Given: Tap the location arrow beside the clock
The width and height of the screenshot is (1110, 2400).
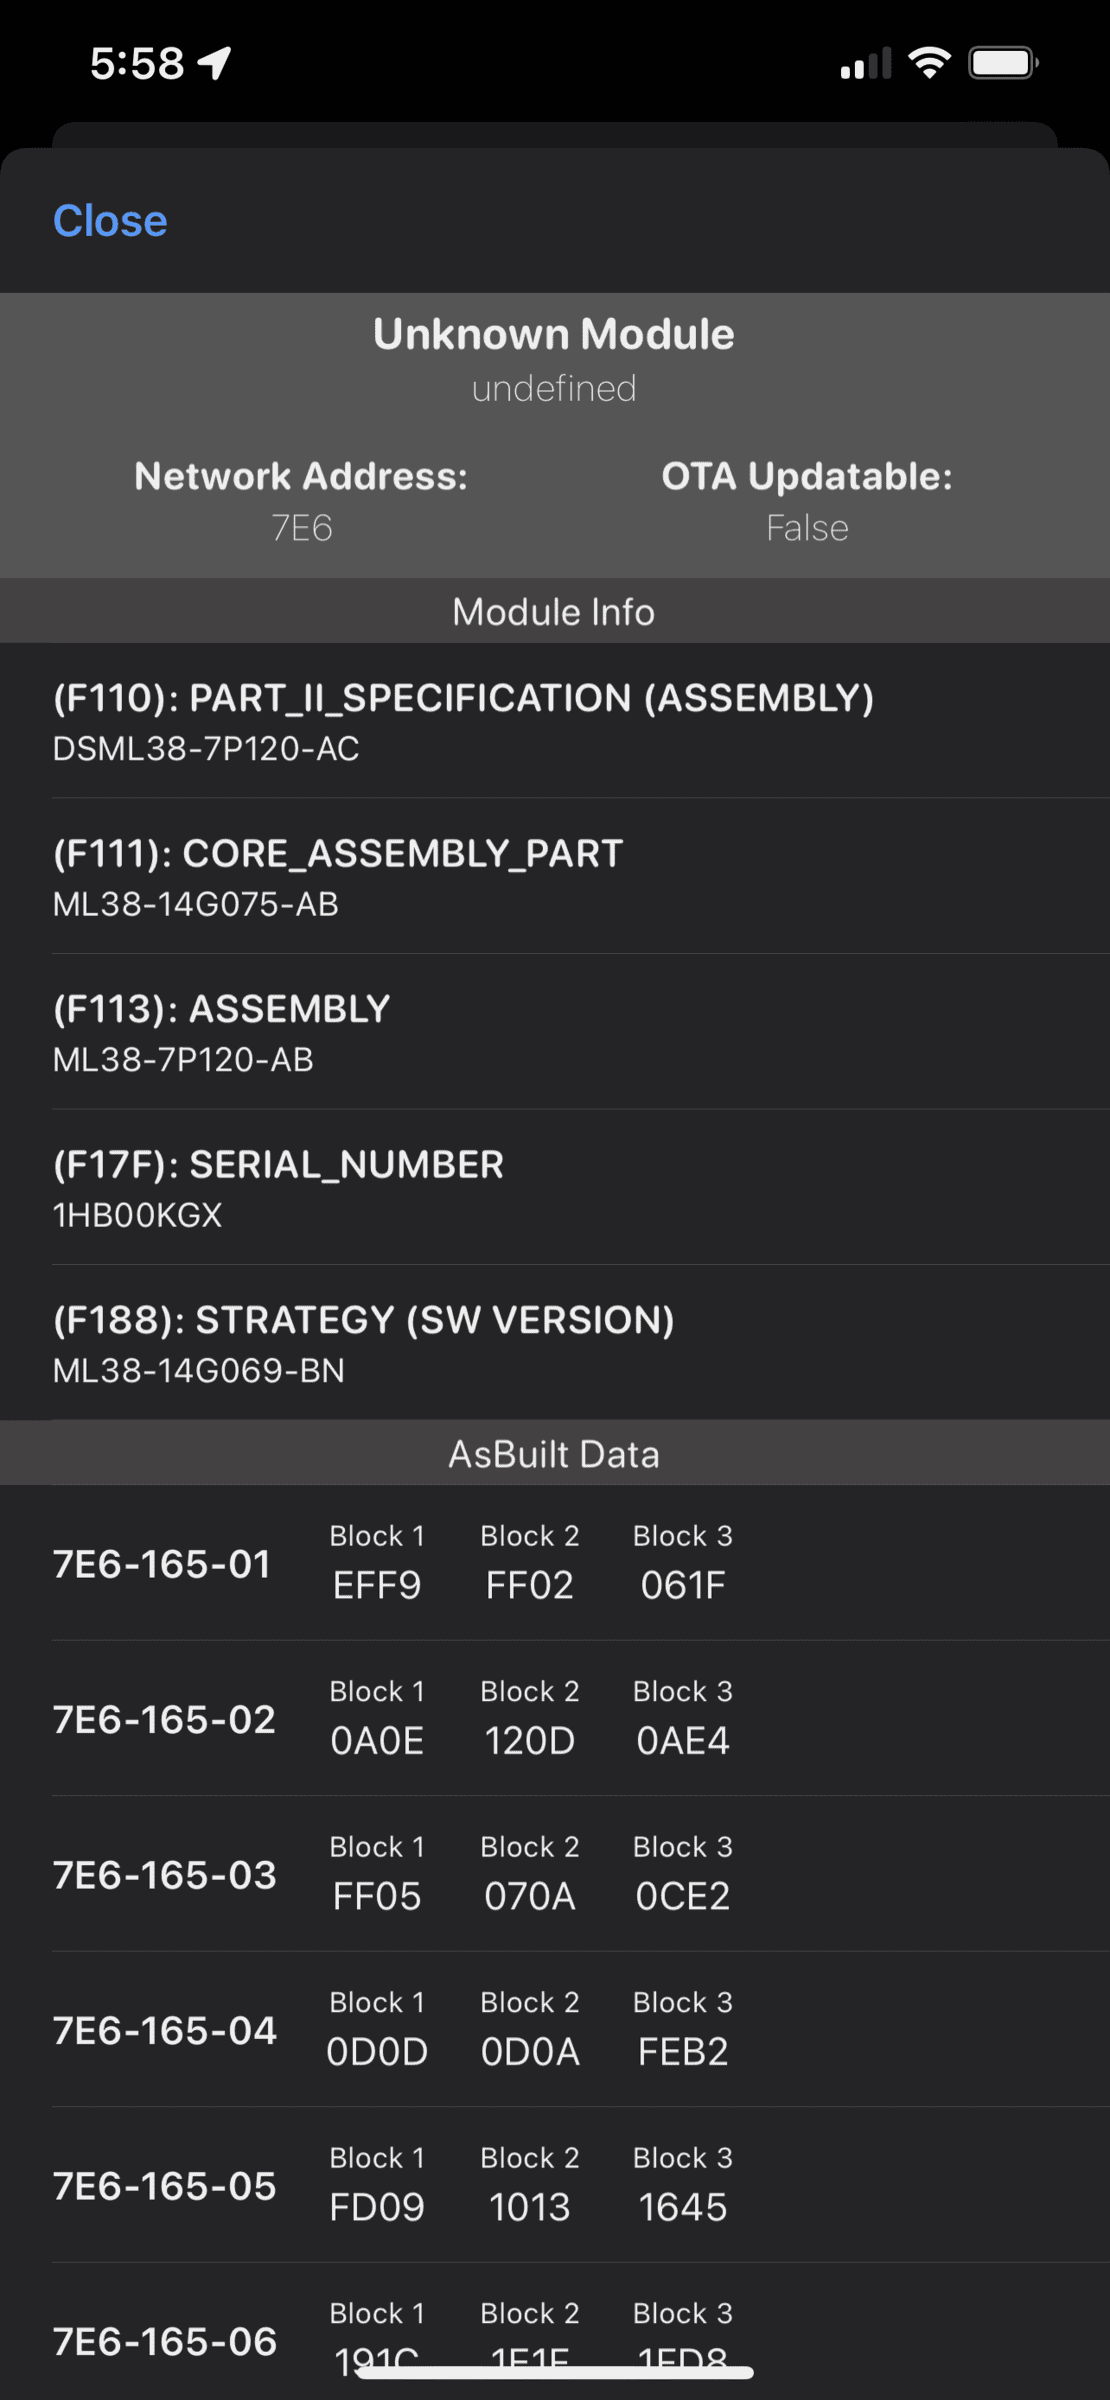Looking at the screenshot, I should coord(211,62).
